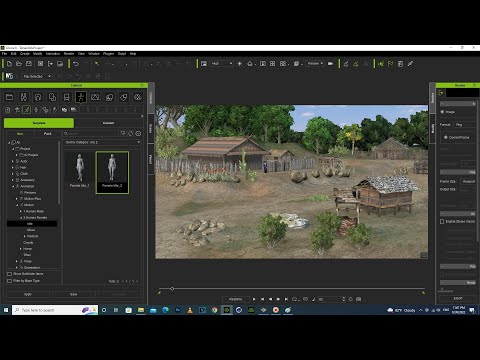Select the Current Frame radio option
480x360 pixels.
coord(446,137)
